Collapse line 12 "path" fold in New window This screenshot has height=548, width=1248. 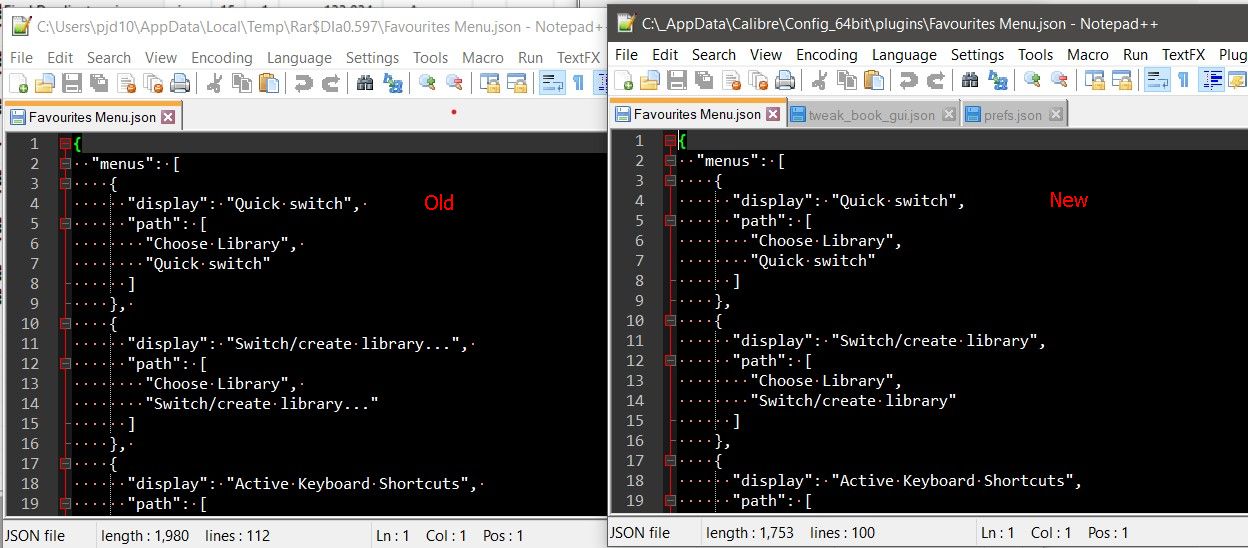coord(670,361)
